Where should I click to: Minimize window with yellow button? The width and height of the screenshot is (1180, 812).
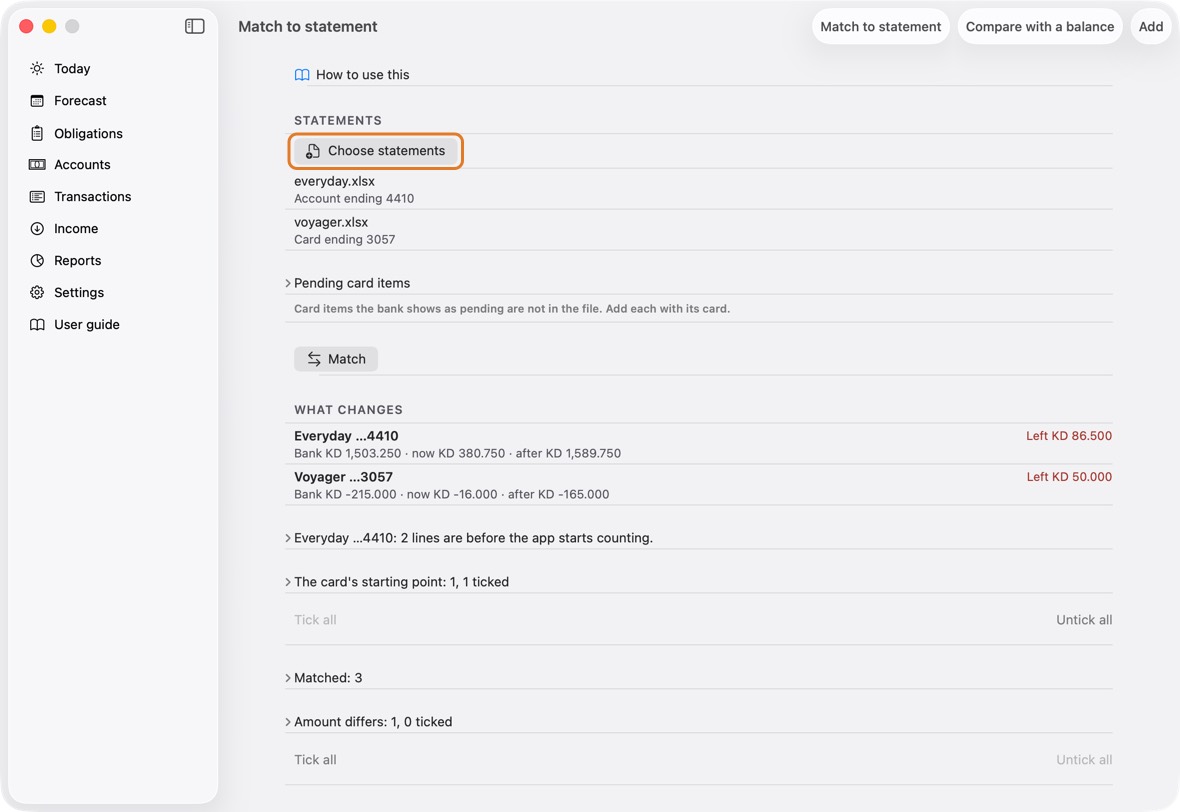pos(49,26)
